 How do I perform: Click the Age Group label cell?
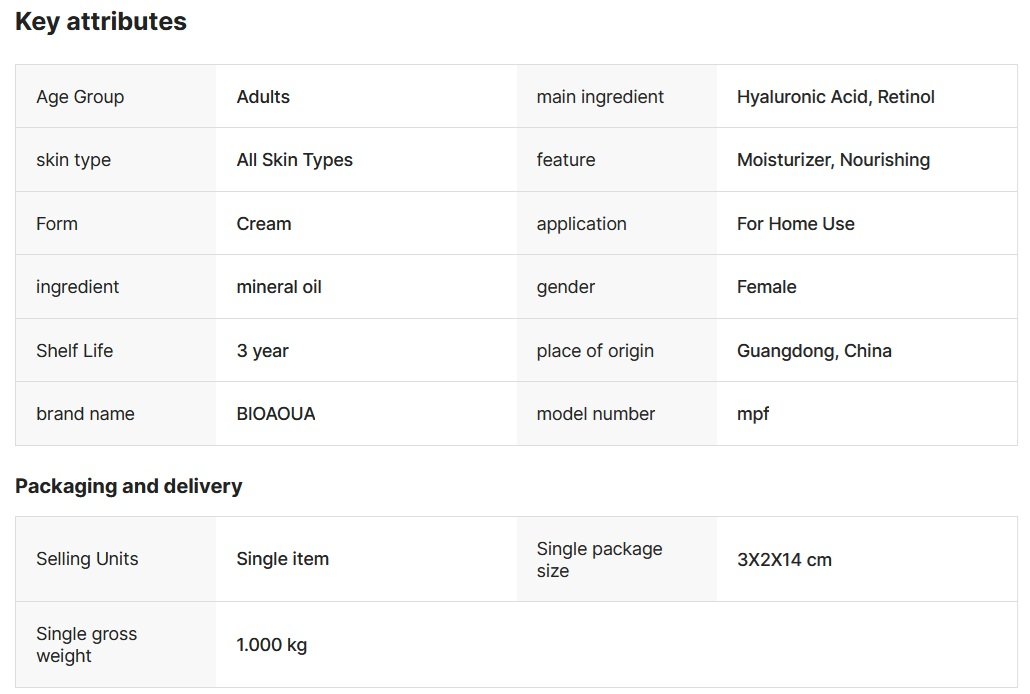tap(80, 97)
